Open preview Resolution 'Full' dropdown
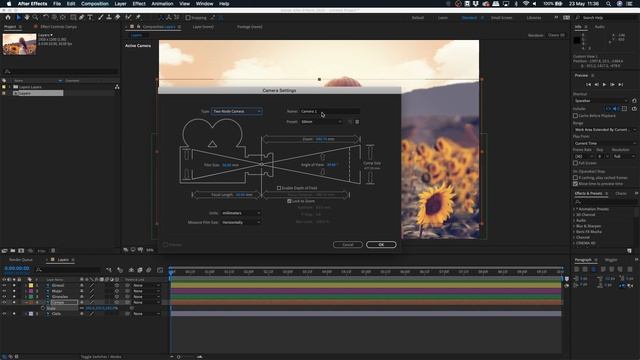 pos(624,156)
